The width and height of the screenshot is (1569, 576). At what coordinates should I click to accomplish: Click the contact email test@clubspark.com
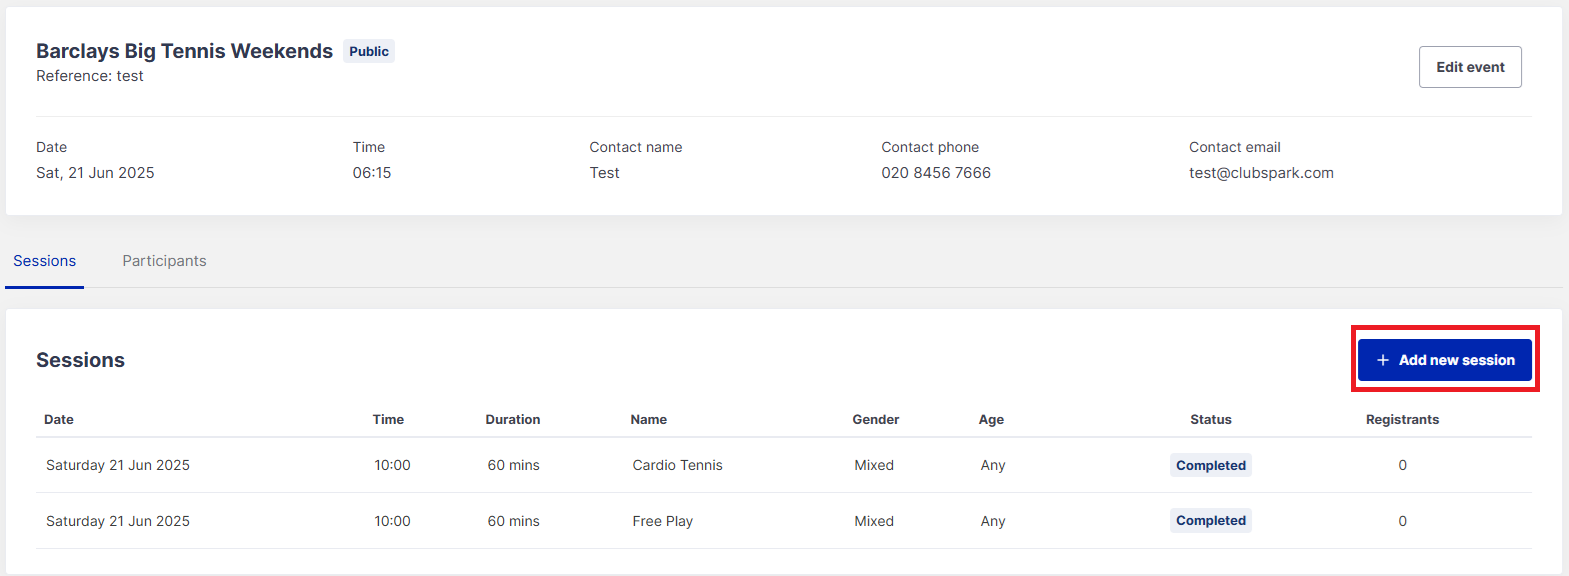pos(1261,173)
